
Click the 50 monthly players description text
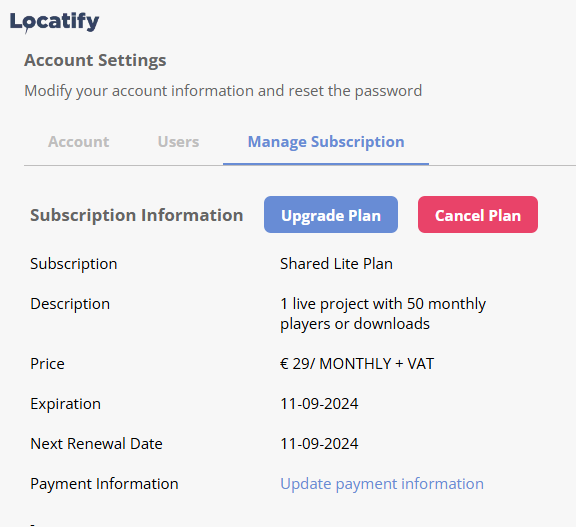pyautogui.click(x=383, y=314)
